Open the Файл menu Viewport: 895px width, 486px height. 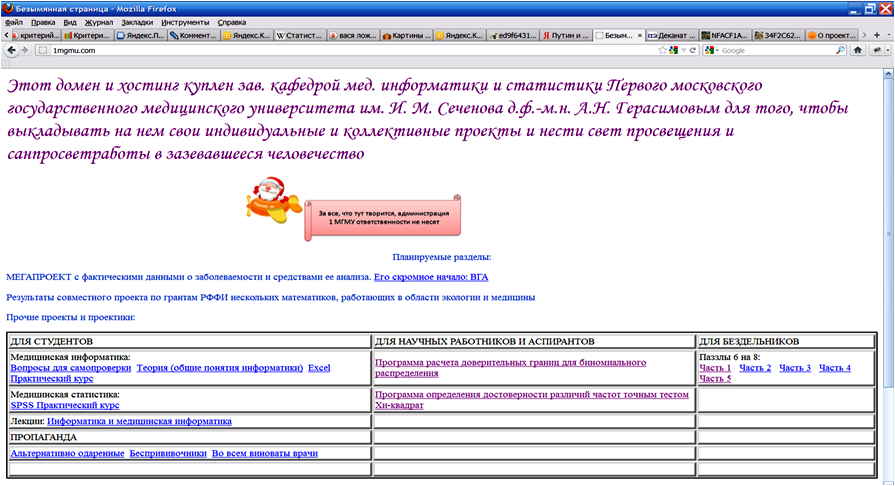[x=14, y=22]
